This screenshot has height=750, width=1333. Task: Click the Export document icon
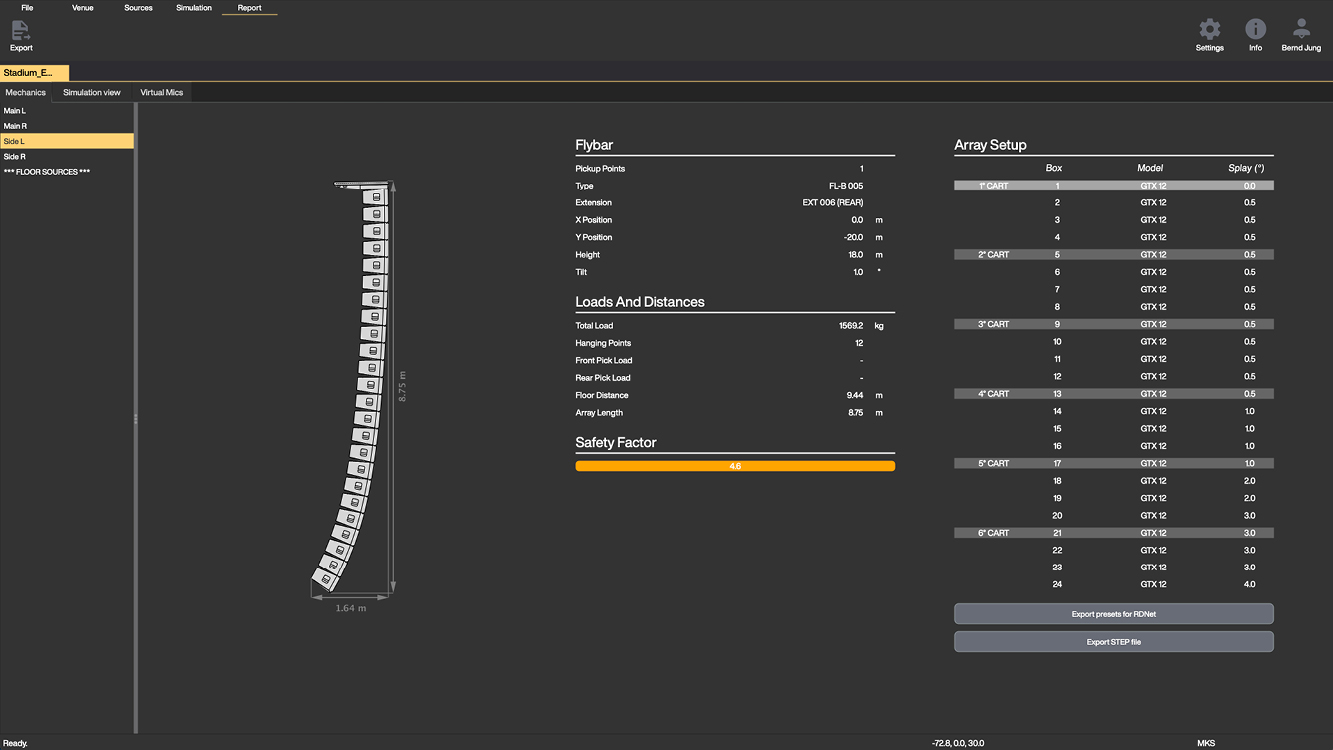(21, 31)
